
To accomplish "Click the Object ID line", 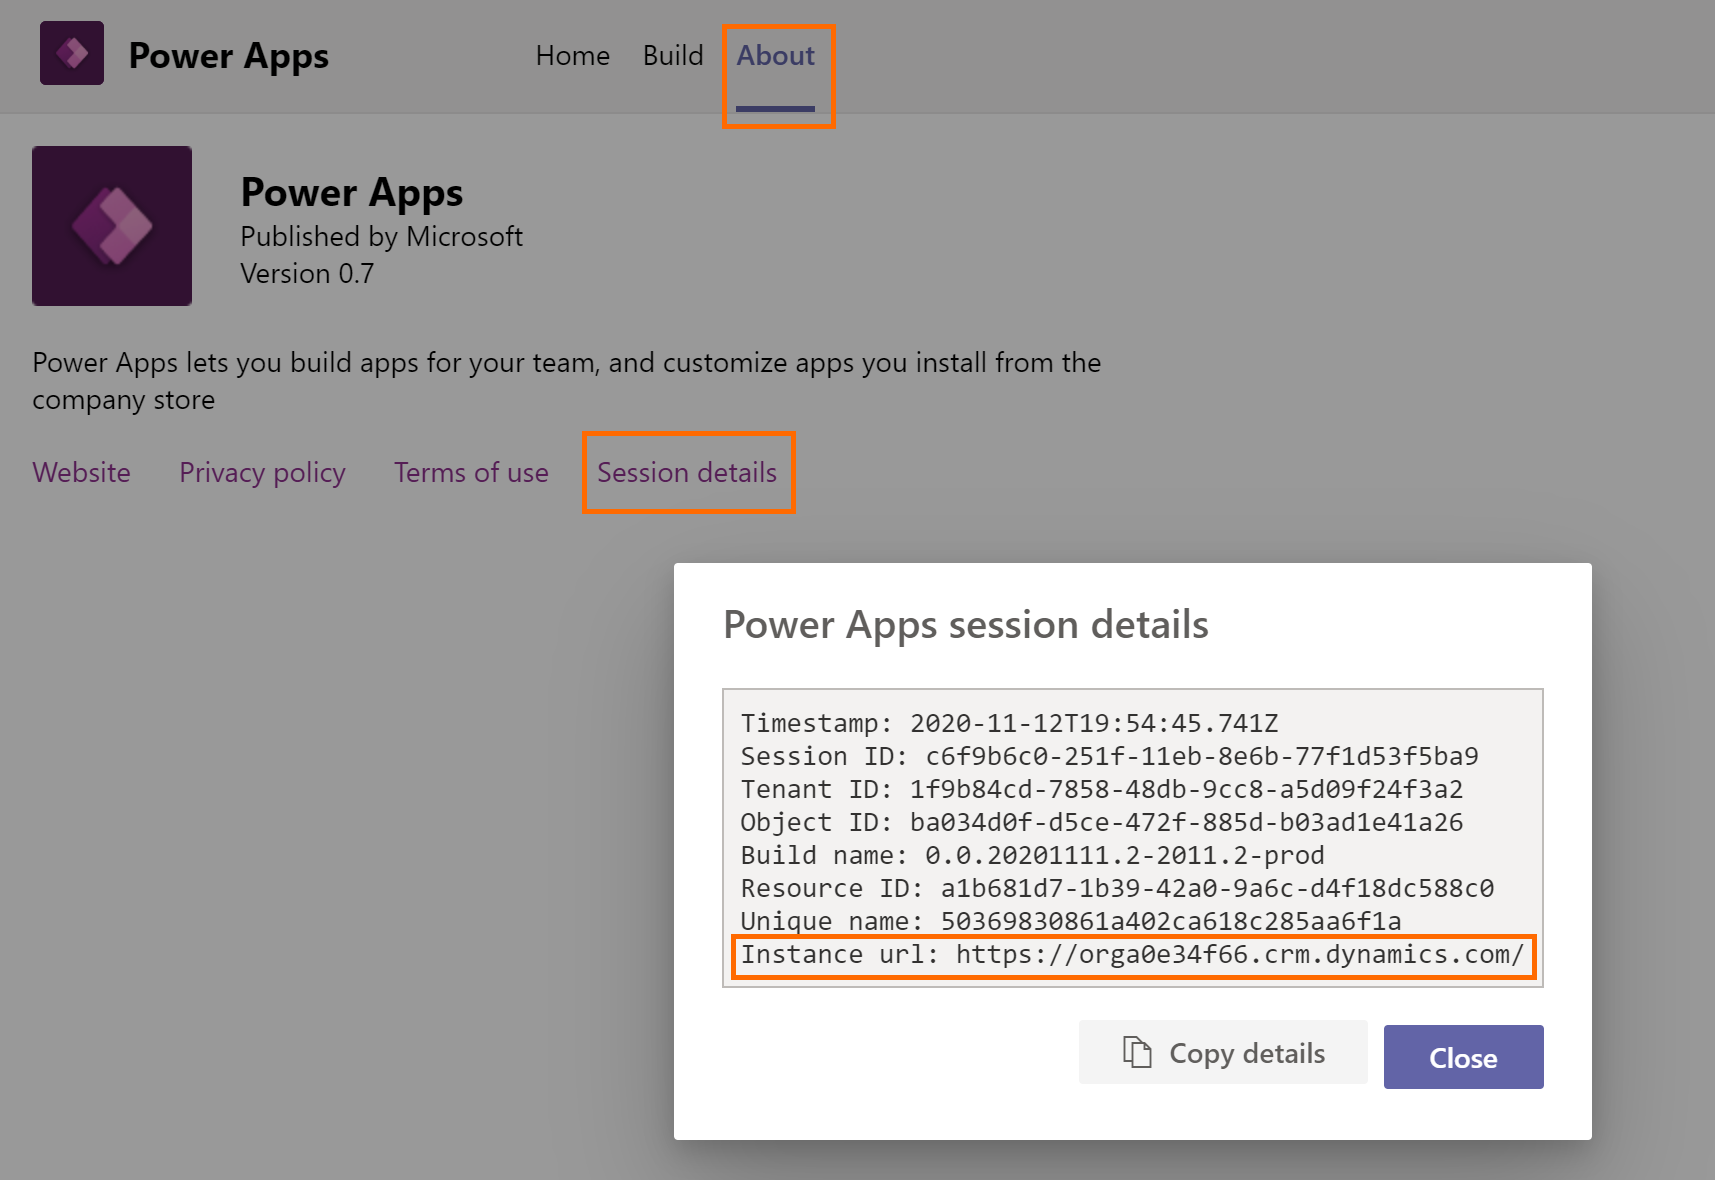I will tap(1101, 822).
